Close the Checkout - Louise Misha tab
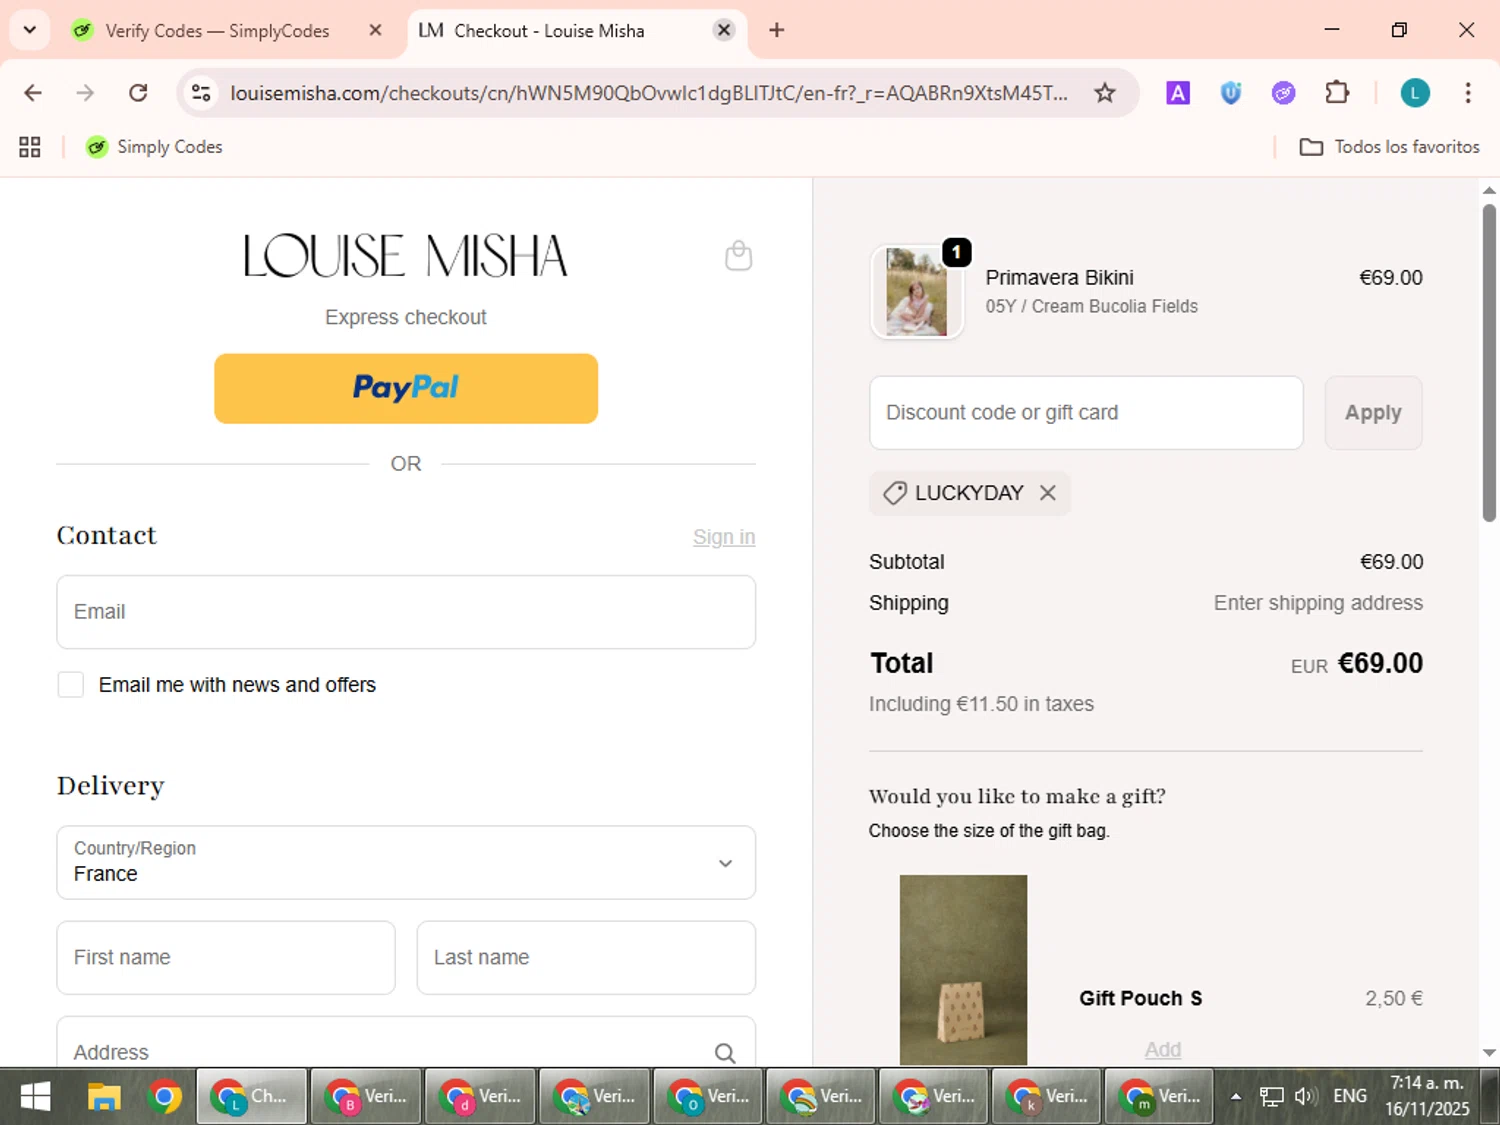The width and height of the screenshot is (1500, 1125). pos(724,30)
